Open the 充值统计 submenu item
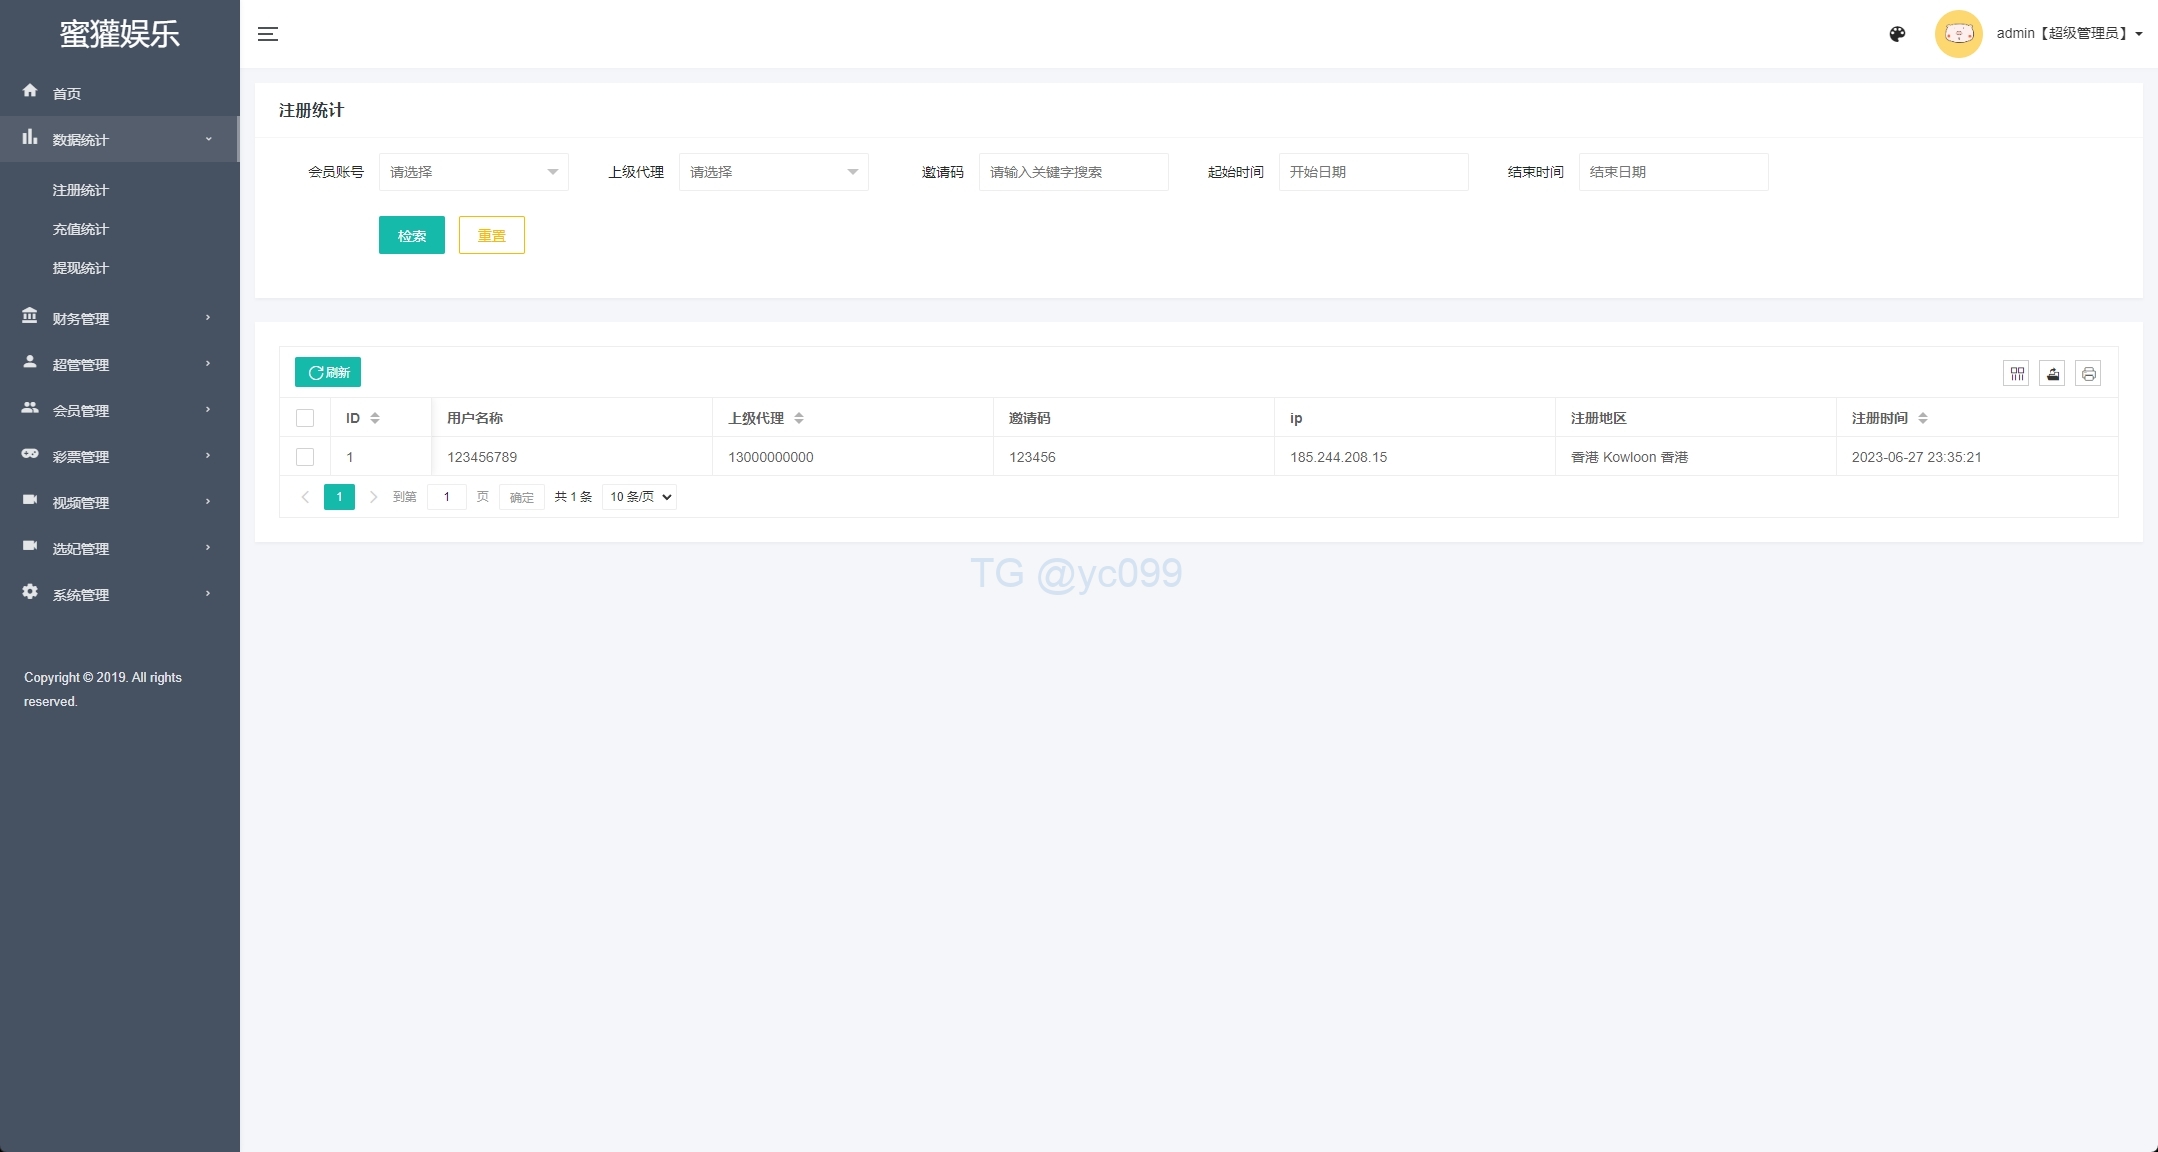The image size is (2158, 1152). [80, 229]
